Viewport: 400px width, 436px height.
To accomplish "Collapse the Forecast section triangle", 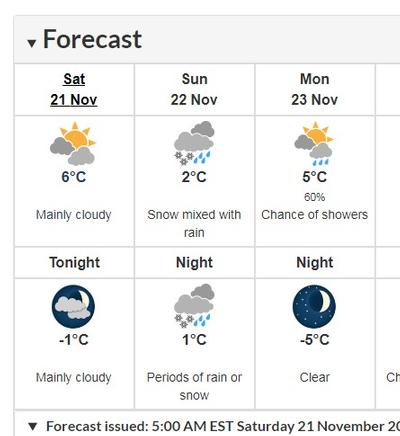I will 32,43.
